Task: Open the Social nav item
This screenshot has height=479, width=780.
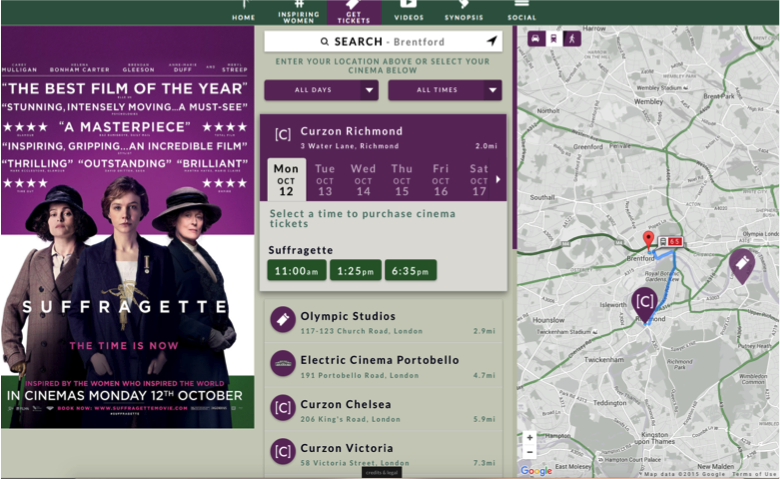Action: [521, 12]
